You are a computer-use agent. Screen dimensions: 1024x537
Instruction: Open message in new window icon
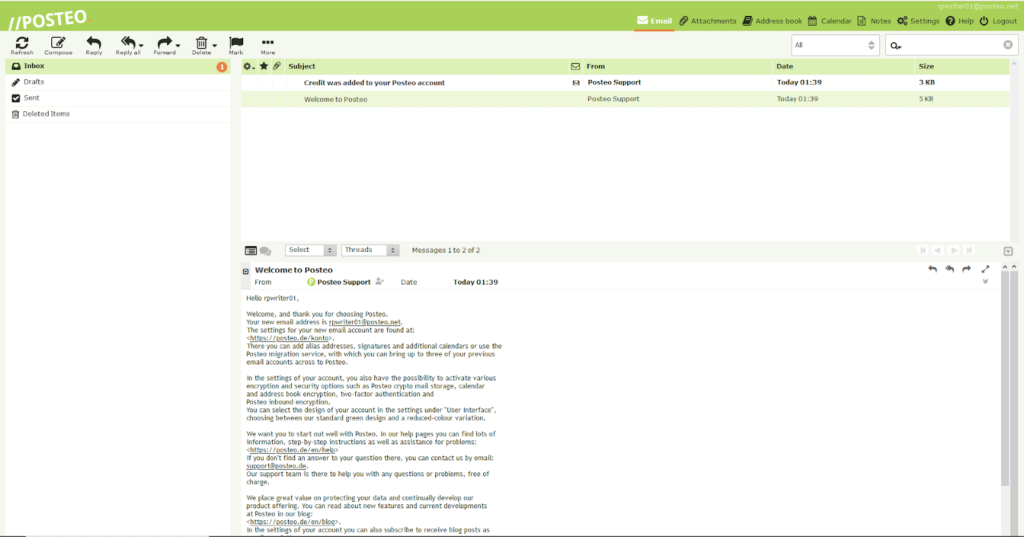pos(985,269)
